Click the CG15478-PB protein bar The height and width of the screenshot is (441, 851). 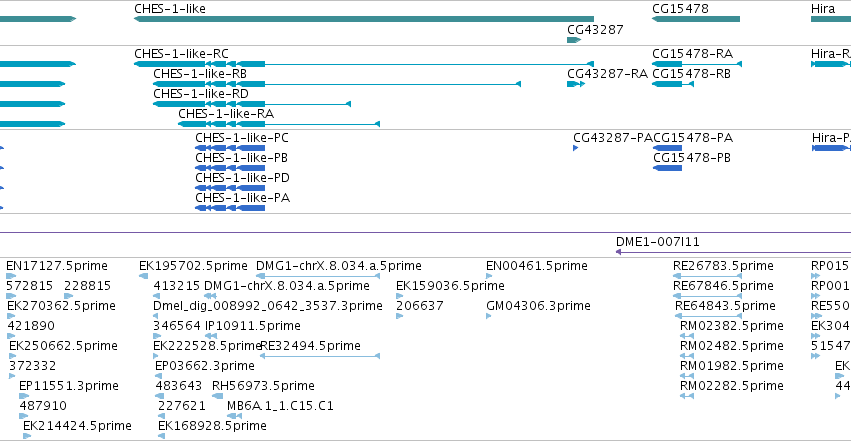[x=667, y=168]
